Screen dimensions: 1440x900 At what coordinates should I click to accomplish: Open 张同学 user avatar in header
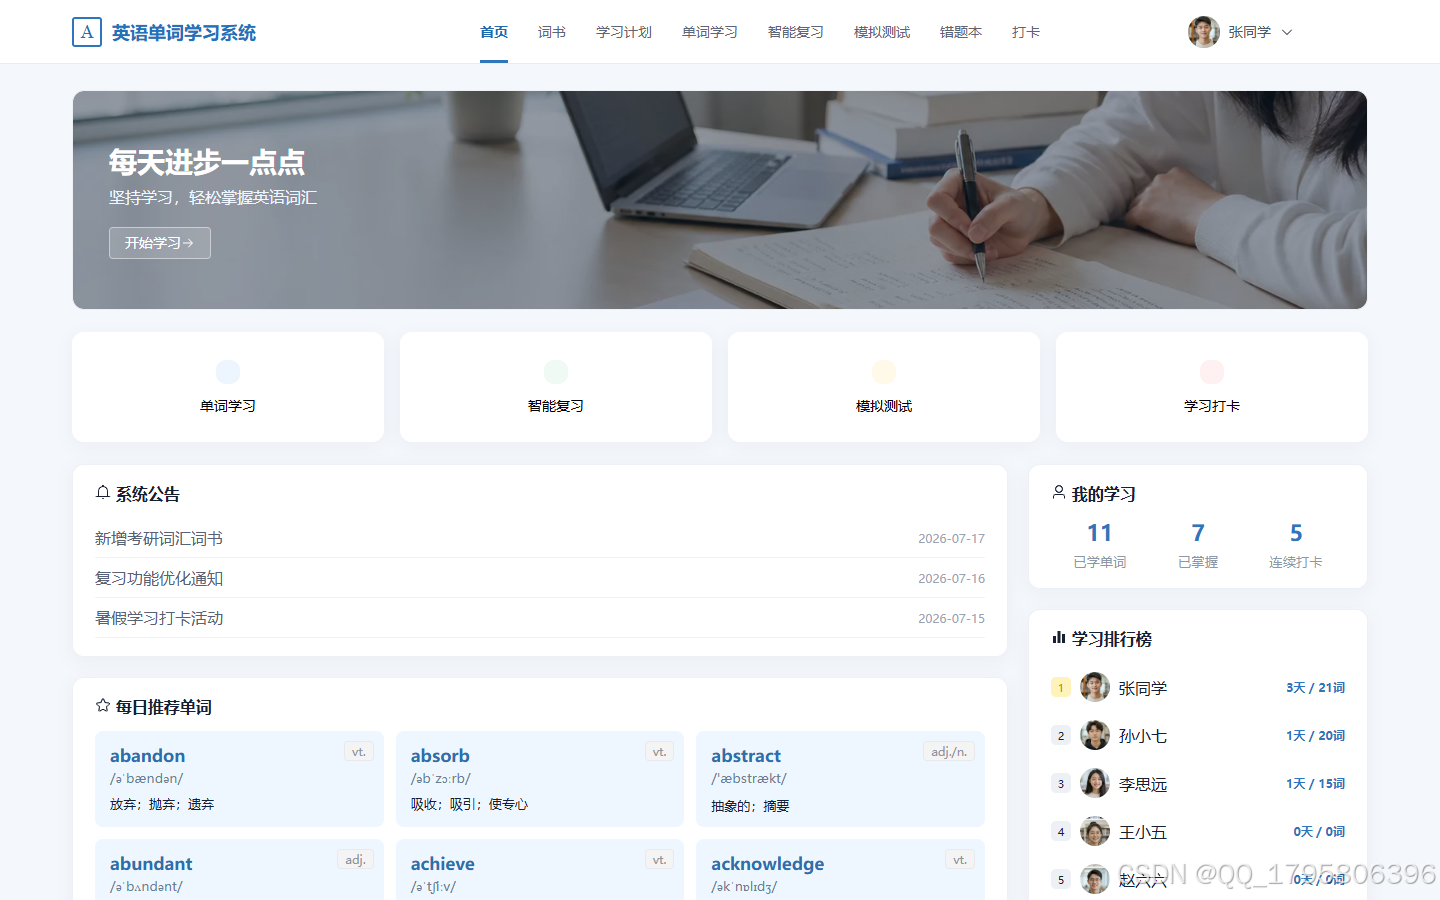pos(1204,32)
